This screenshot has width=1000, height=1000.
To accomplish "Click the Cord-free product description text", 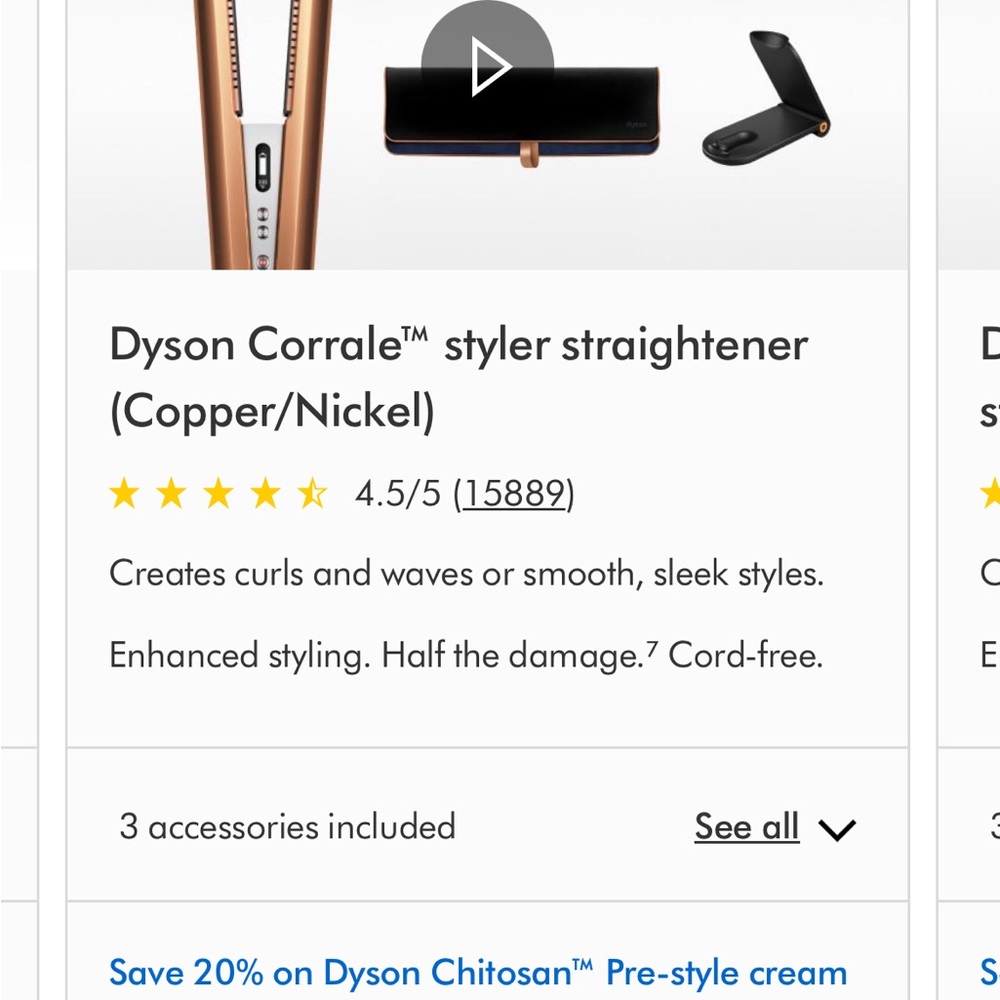I will (x=746, y=655).
